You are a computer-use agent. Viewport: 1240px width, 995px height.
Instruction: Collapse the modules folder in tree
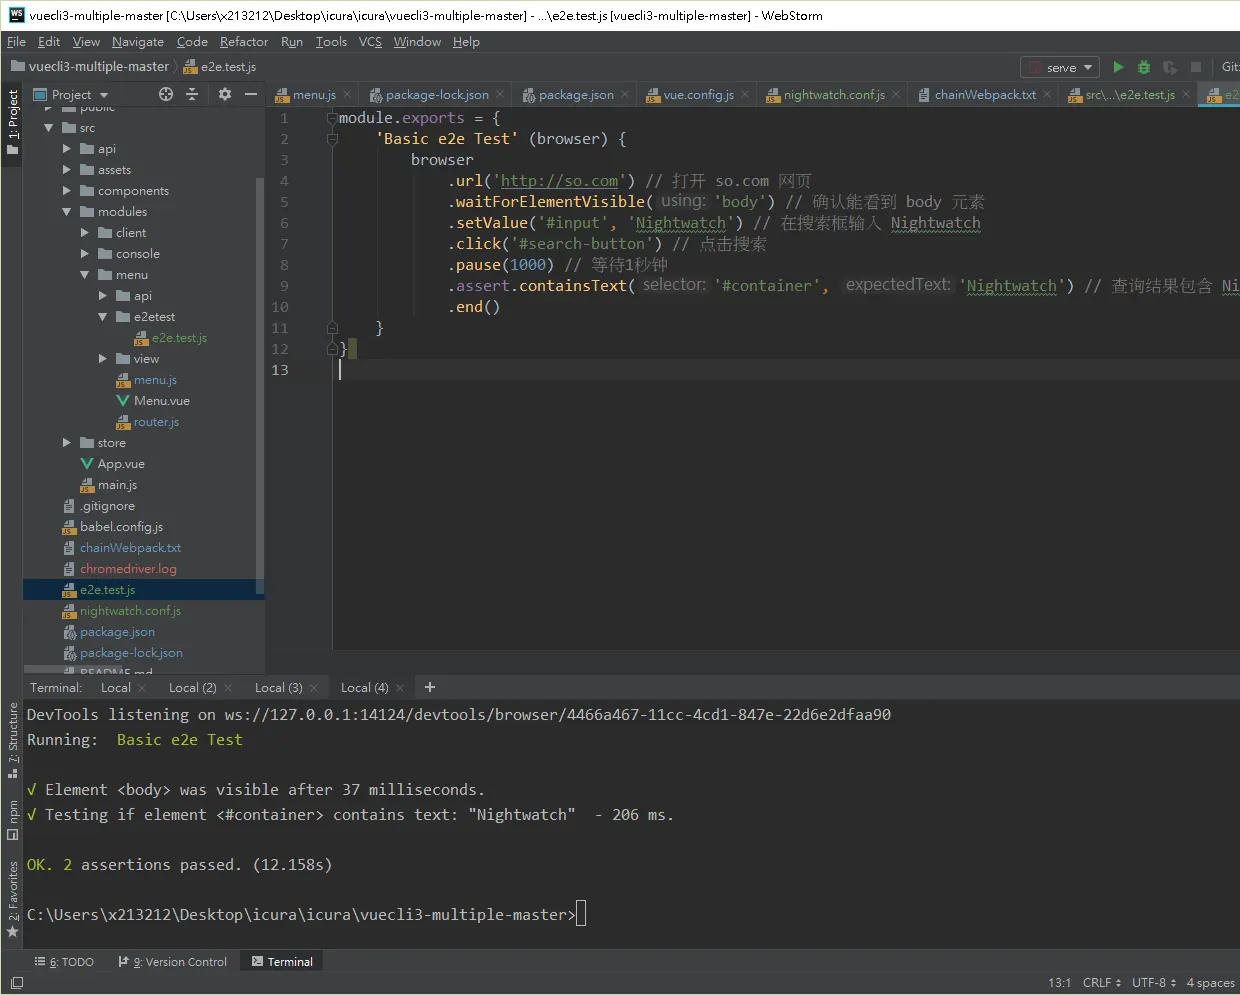(67, 212)
